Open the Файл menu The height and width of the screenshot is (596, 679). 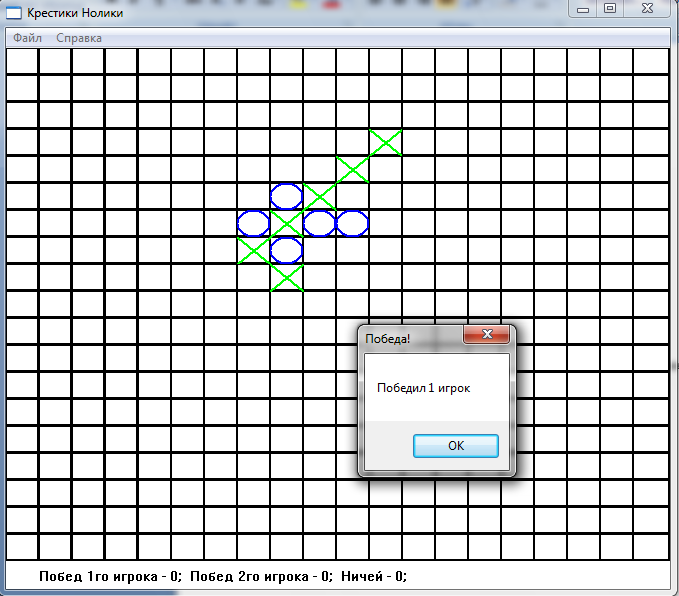click(x=27, y=38)
